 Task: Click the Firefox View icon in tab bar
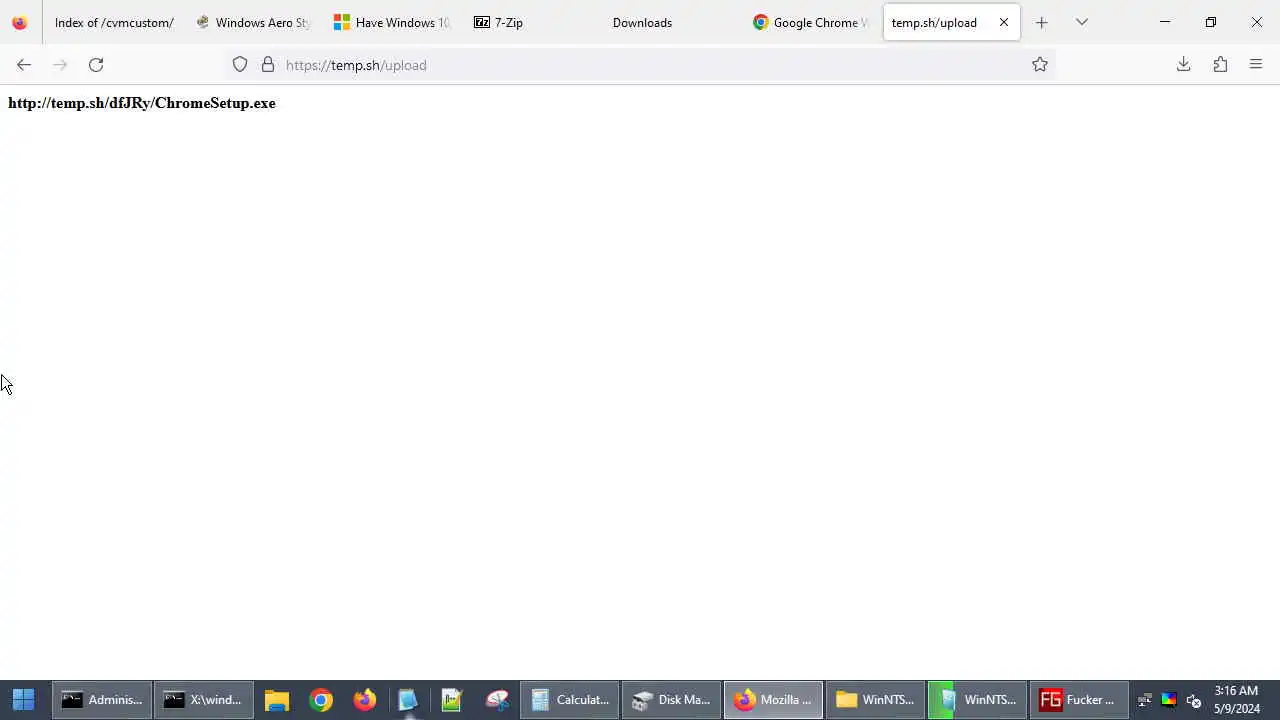click(x=19, y=22)
